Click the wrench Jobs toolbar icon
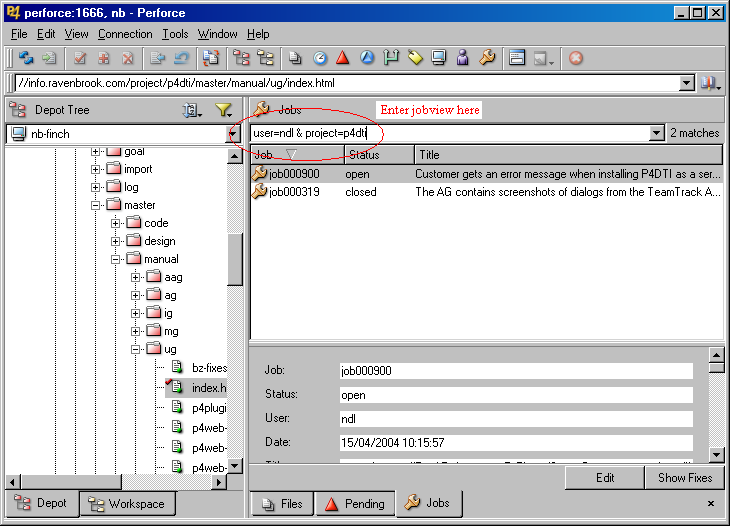 click(487, 58)
